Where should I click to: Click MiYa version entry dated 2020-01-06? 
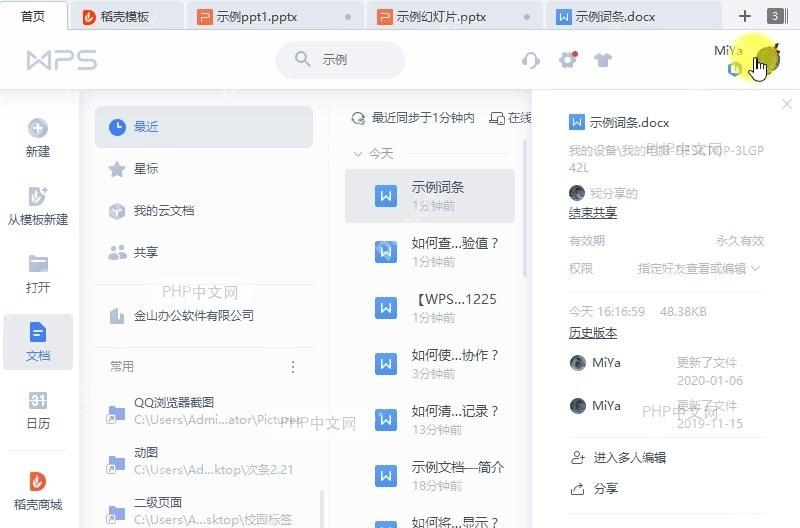pyautogui.click(x=667, y=371)
